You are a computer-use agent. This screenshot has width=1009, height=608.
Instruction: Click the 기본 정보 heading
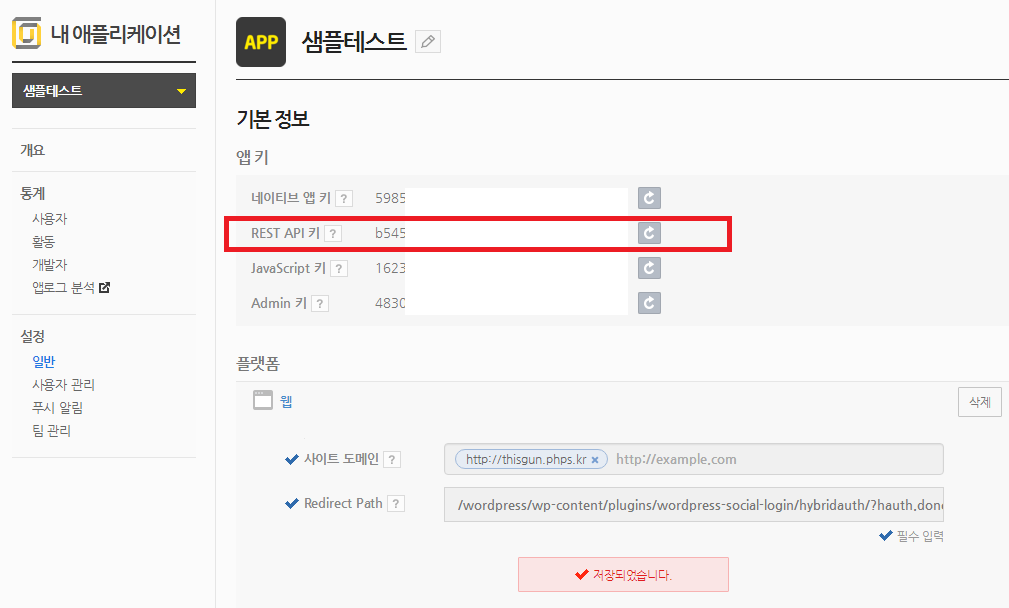(273, 119)
